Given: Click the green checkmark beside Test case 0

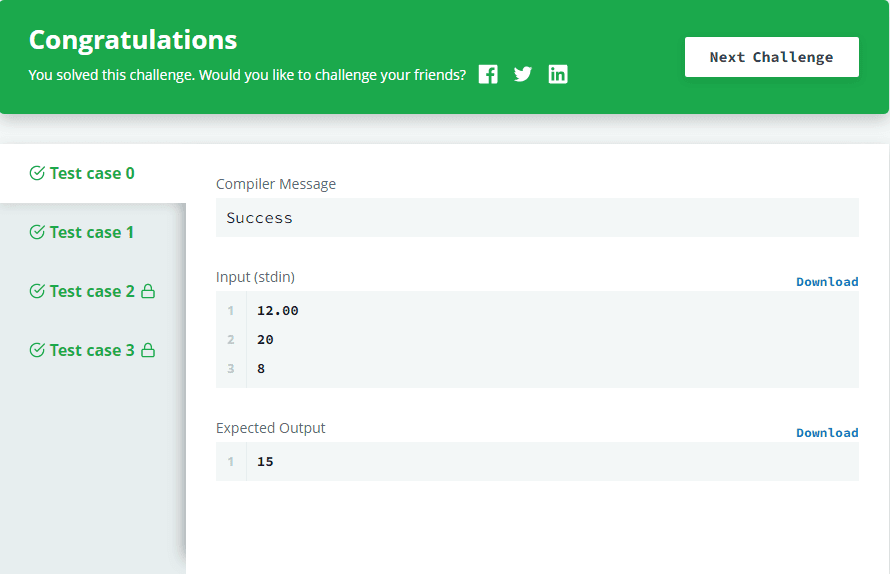Looking at the screenshot, I should 37,174.
